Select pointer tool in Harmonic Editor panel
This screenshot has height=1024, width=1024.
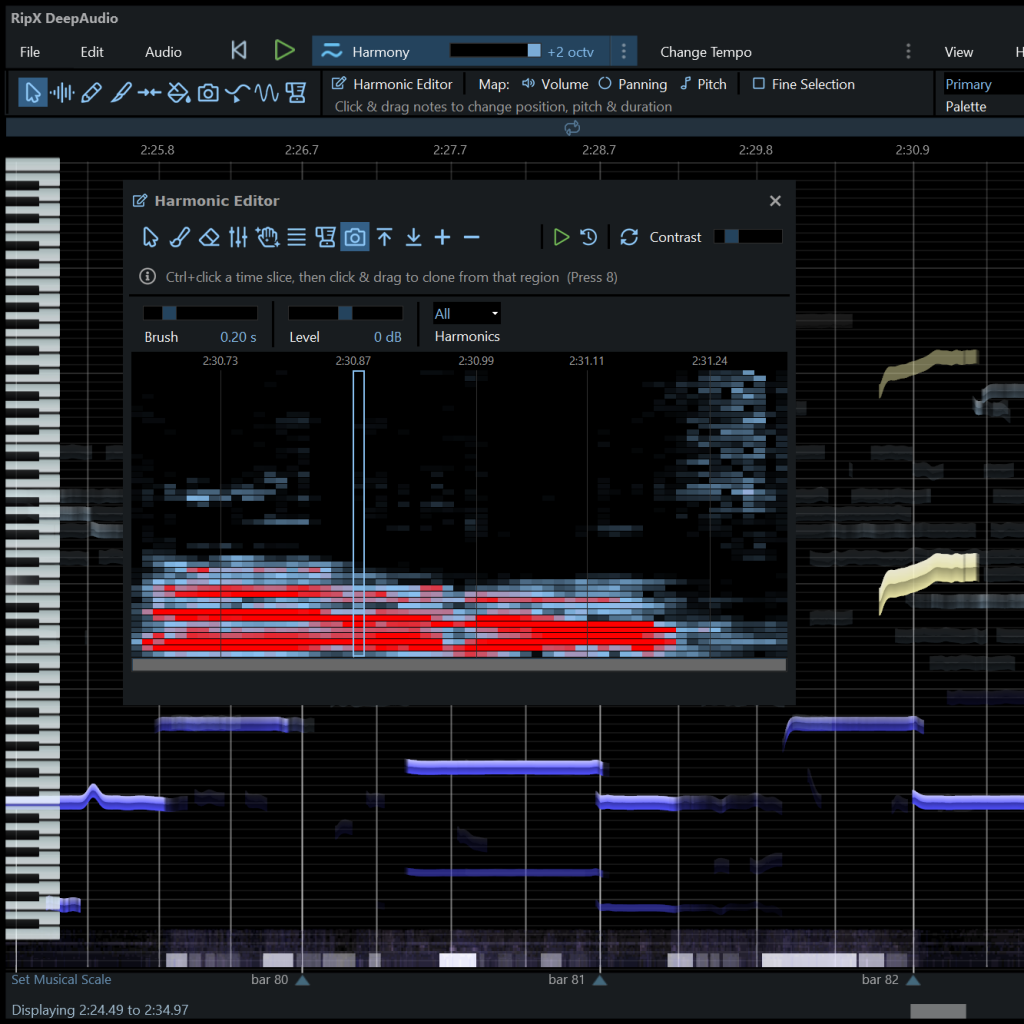pos(150,237)
